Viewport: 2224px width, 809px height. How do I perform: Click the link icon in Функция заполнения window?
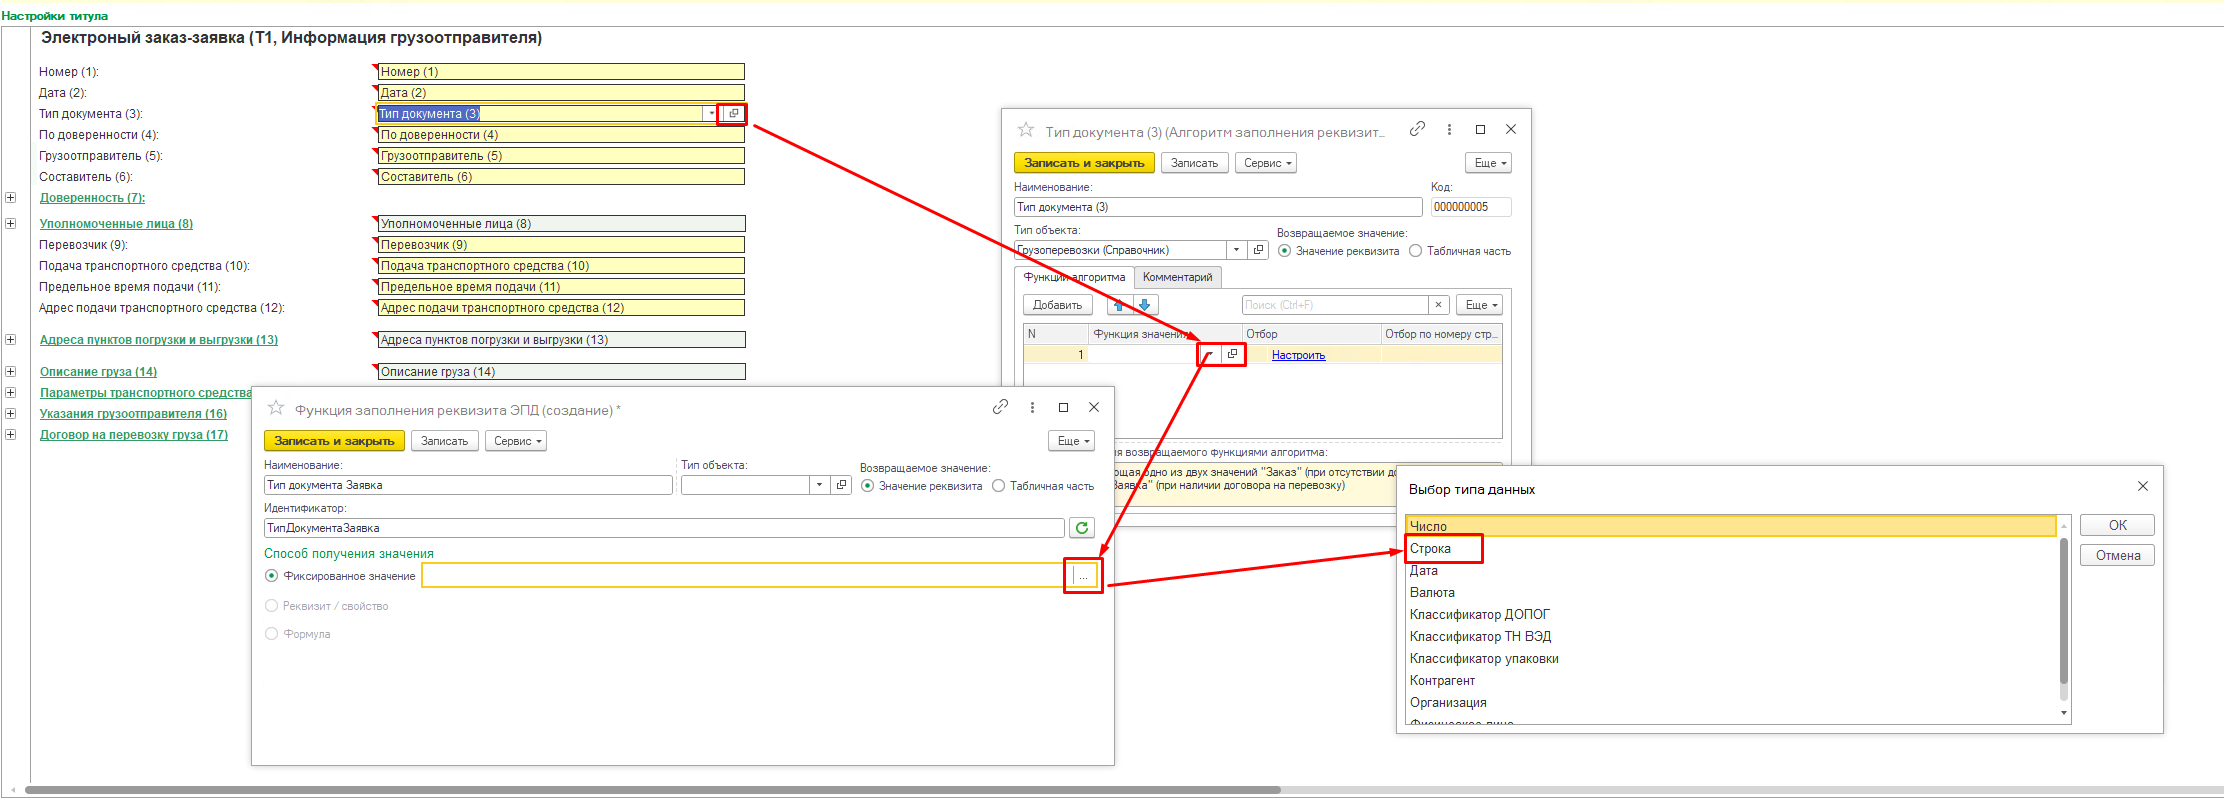pos(1000,407)
